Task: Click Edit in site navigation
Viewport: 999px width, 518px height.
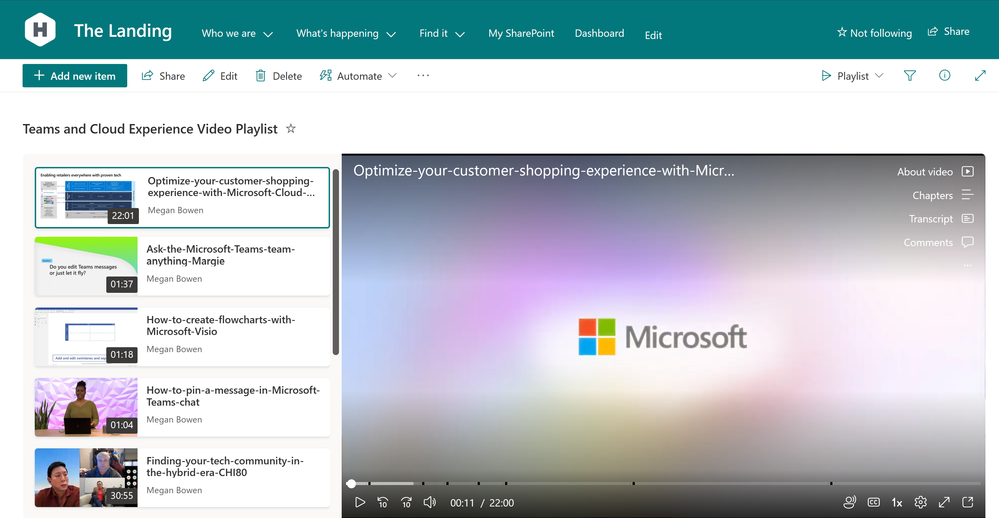Action: (653, 35)
